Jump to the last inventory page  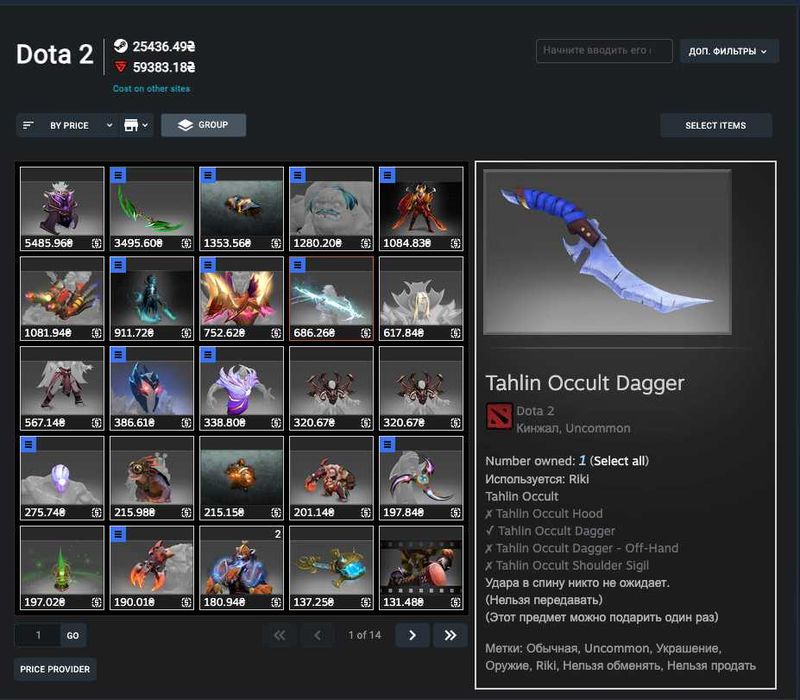(450, 635)
